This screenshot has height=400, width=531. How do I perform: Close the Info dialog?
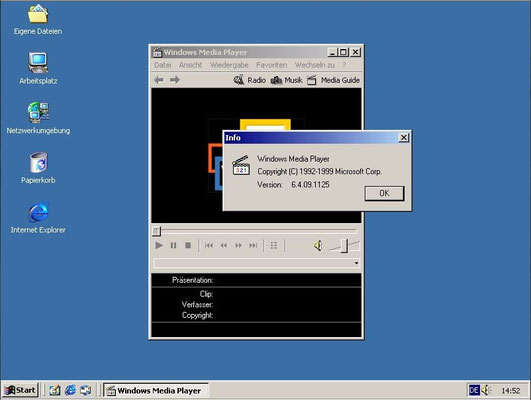pos(403,138)
